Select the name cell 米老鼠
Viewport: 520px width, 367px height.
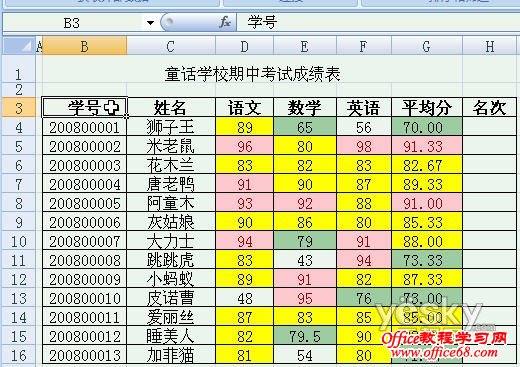click(x=171, y=146)
